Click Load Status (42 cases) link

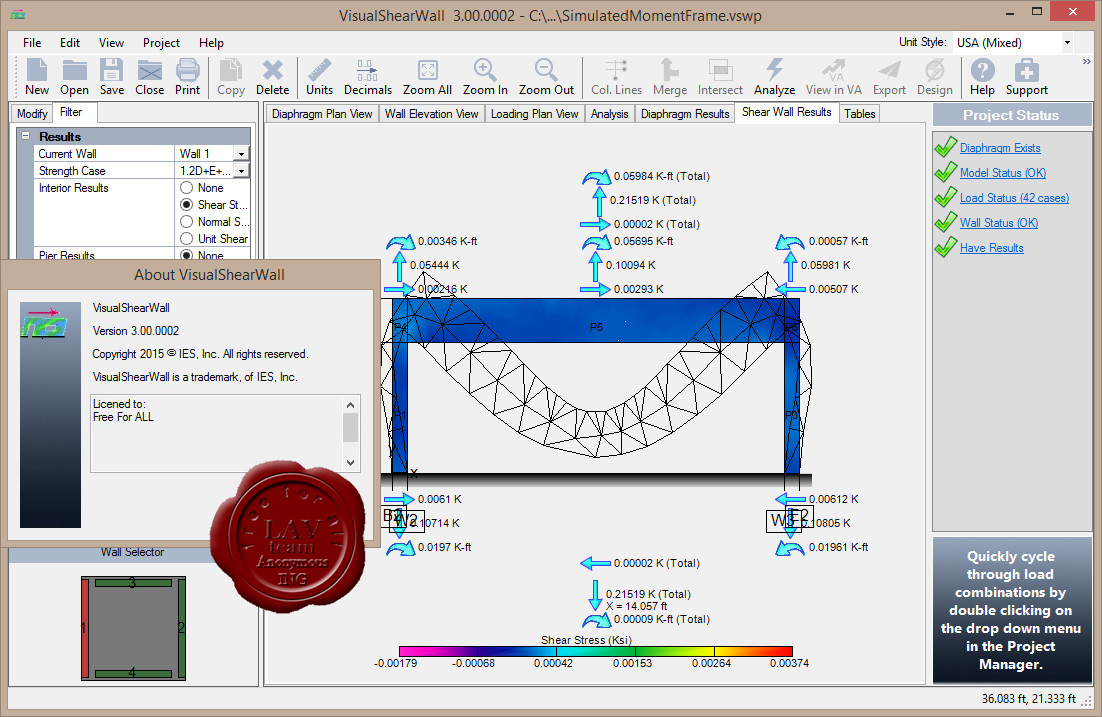1014,198
